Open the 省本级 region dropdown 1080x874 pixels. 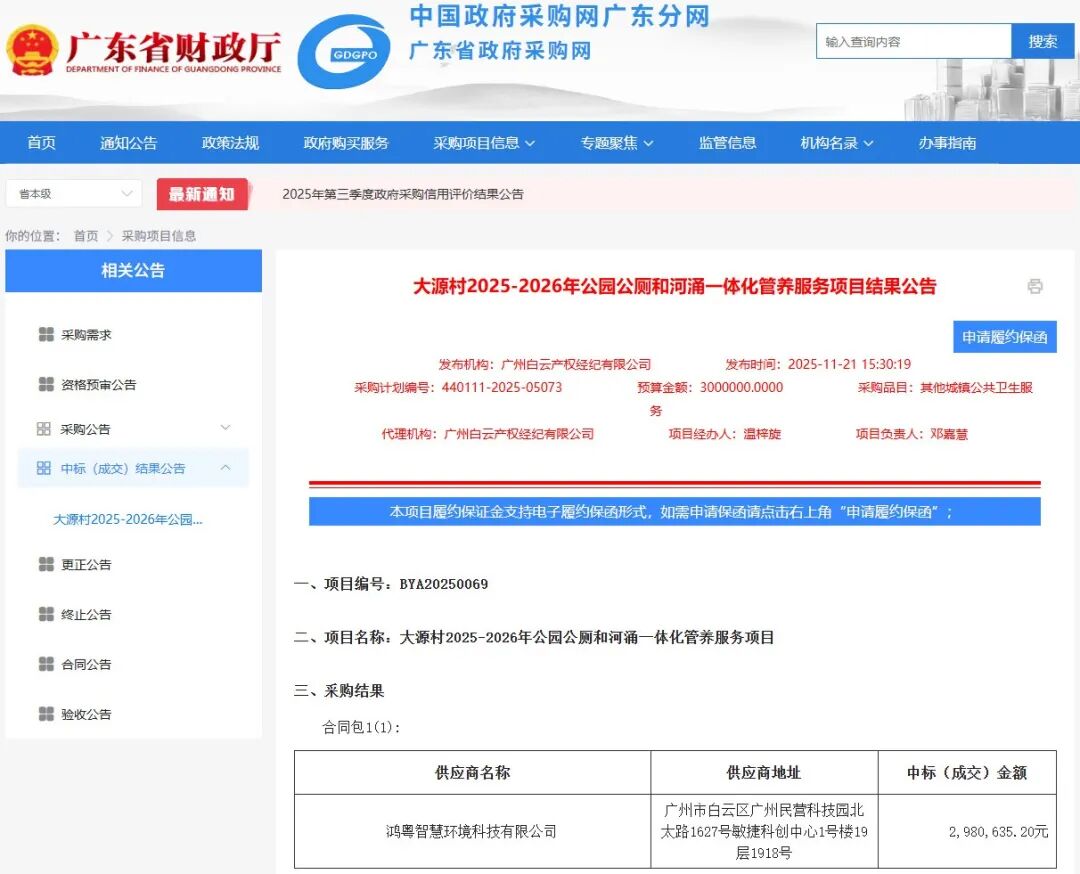coord(74,194)
